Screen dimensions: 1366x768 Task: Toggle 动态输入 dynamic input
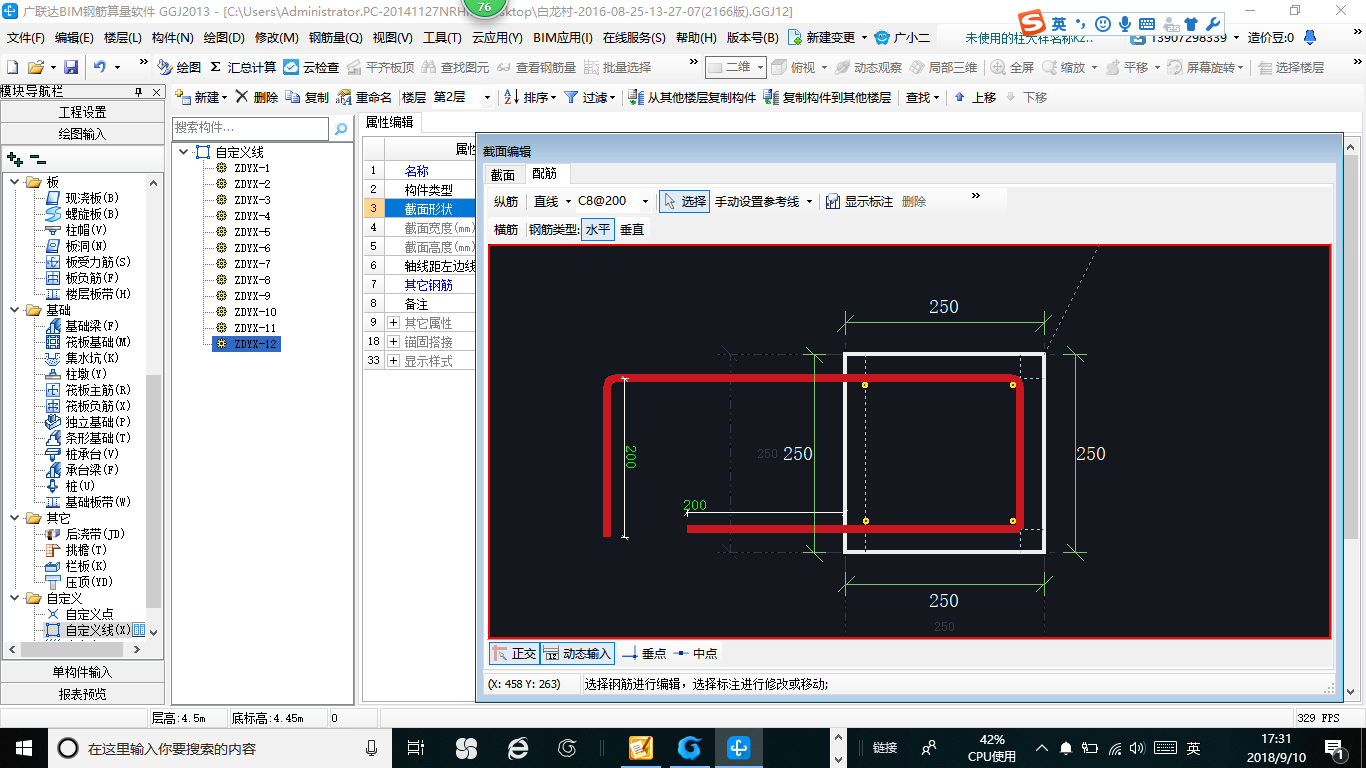point(577,653)
